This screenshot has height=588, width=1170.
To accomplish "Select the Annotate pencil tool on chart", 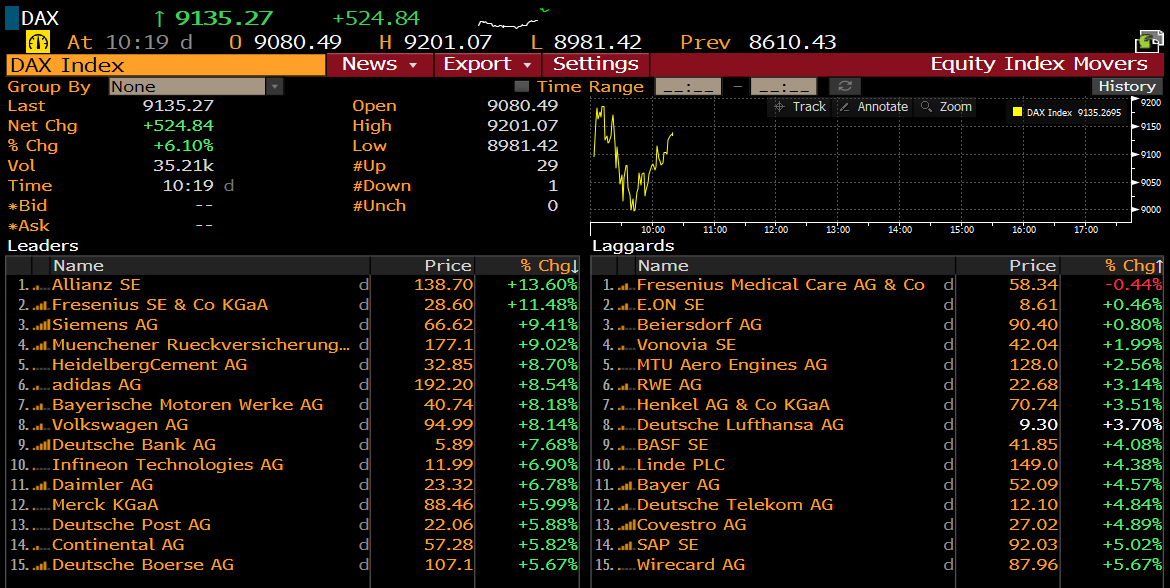I will click(x=873, y=107).
